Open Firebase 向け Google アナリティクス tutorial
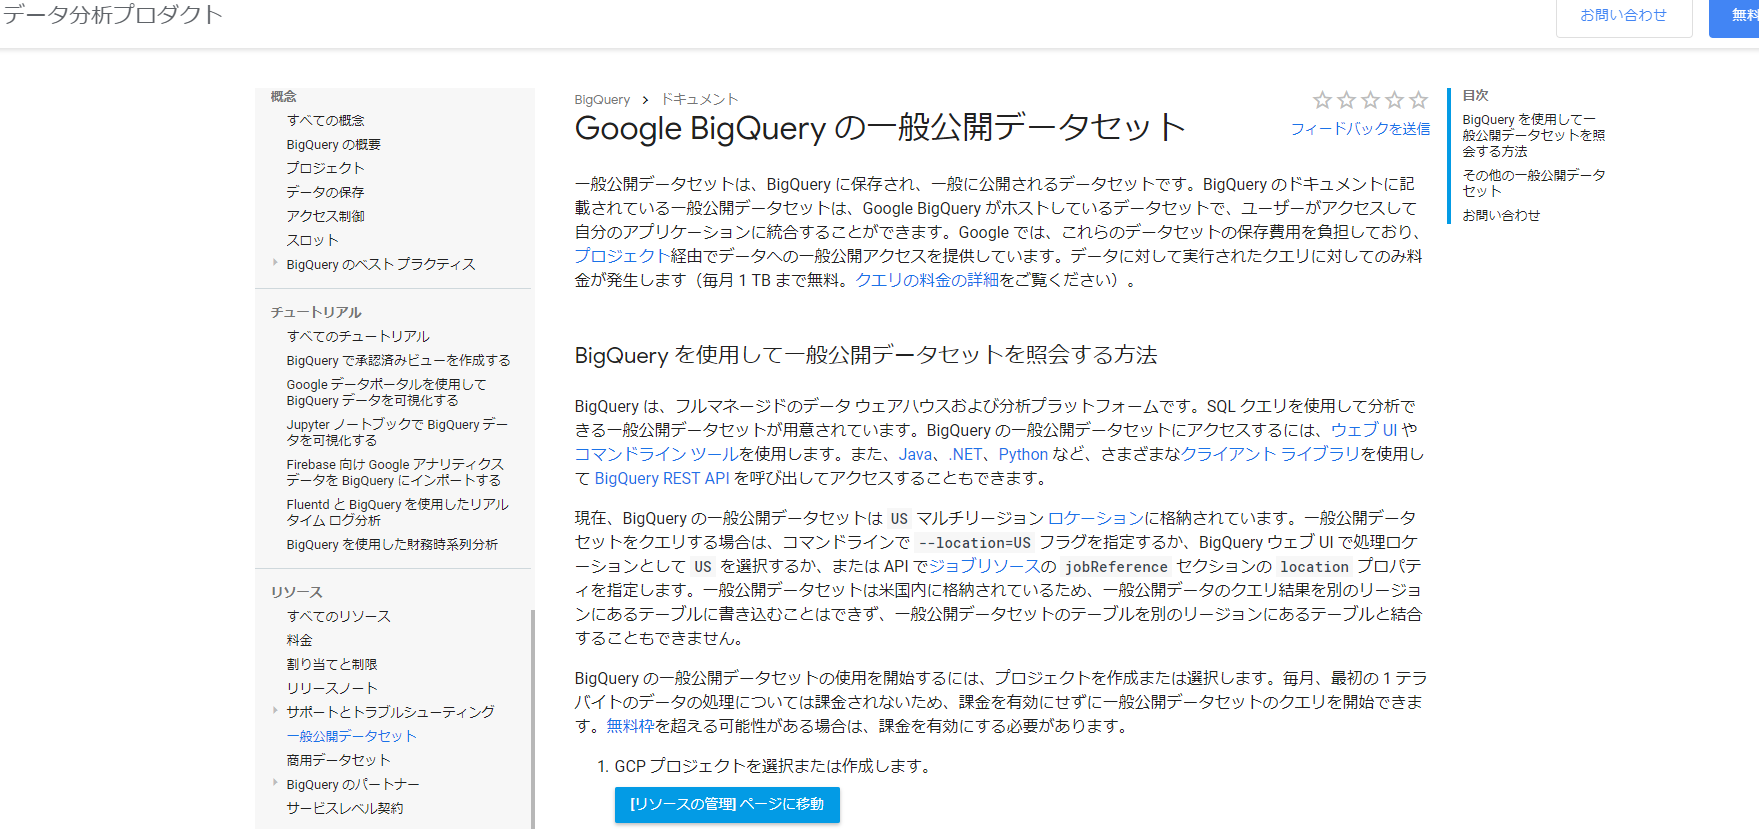1759x829 pixels. point(395,472)
